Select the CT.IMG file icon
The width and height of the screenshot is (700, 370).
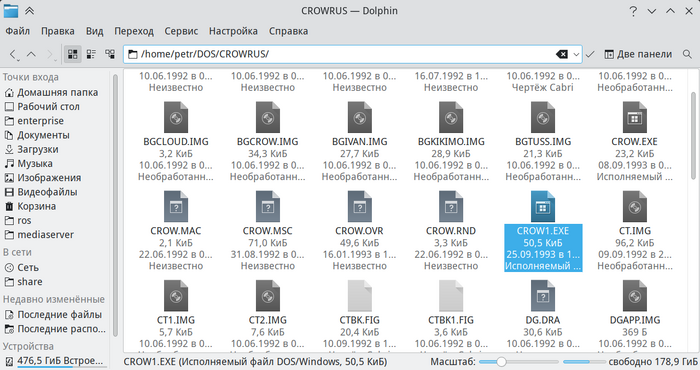click(635, 207)
